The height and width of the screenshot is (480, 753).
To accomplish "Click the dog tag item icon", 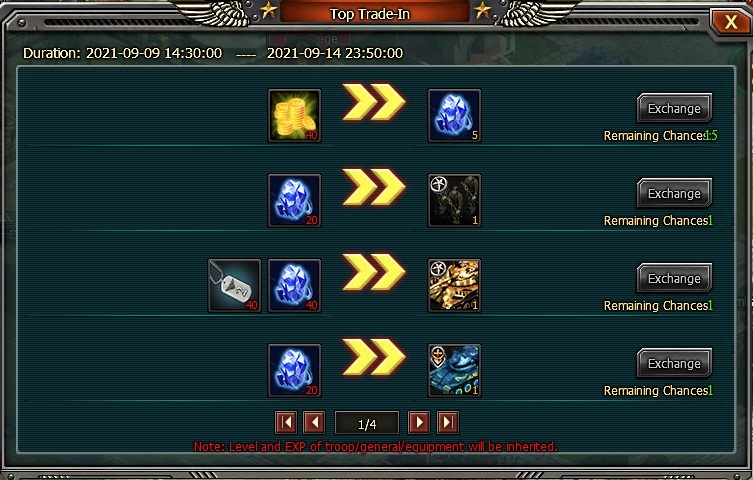I will (x=234, y=286).
